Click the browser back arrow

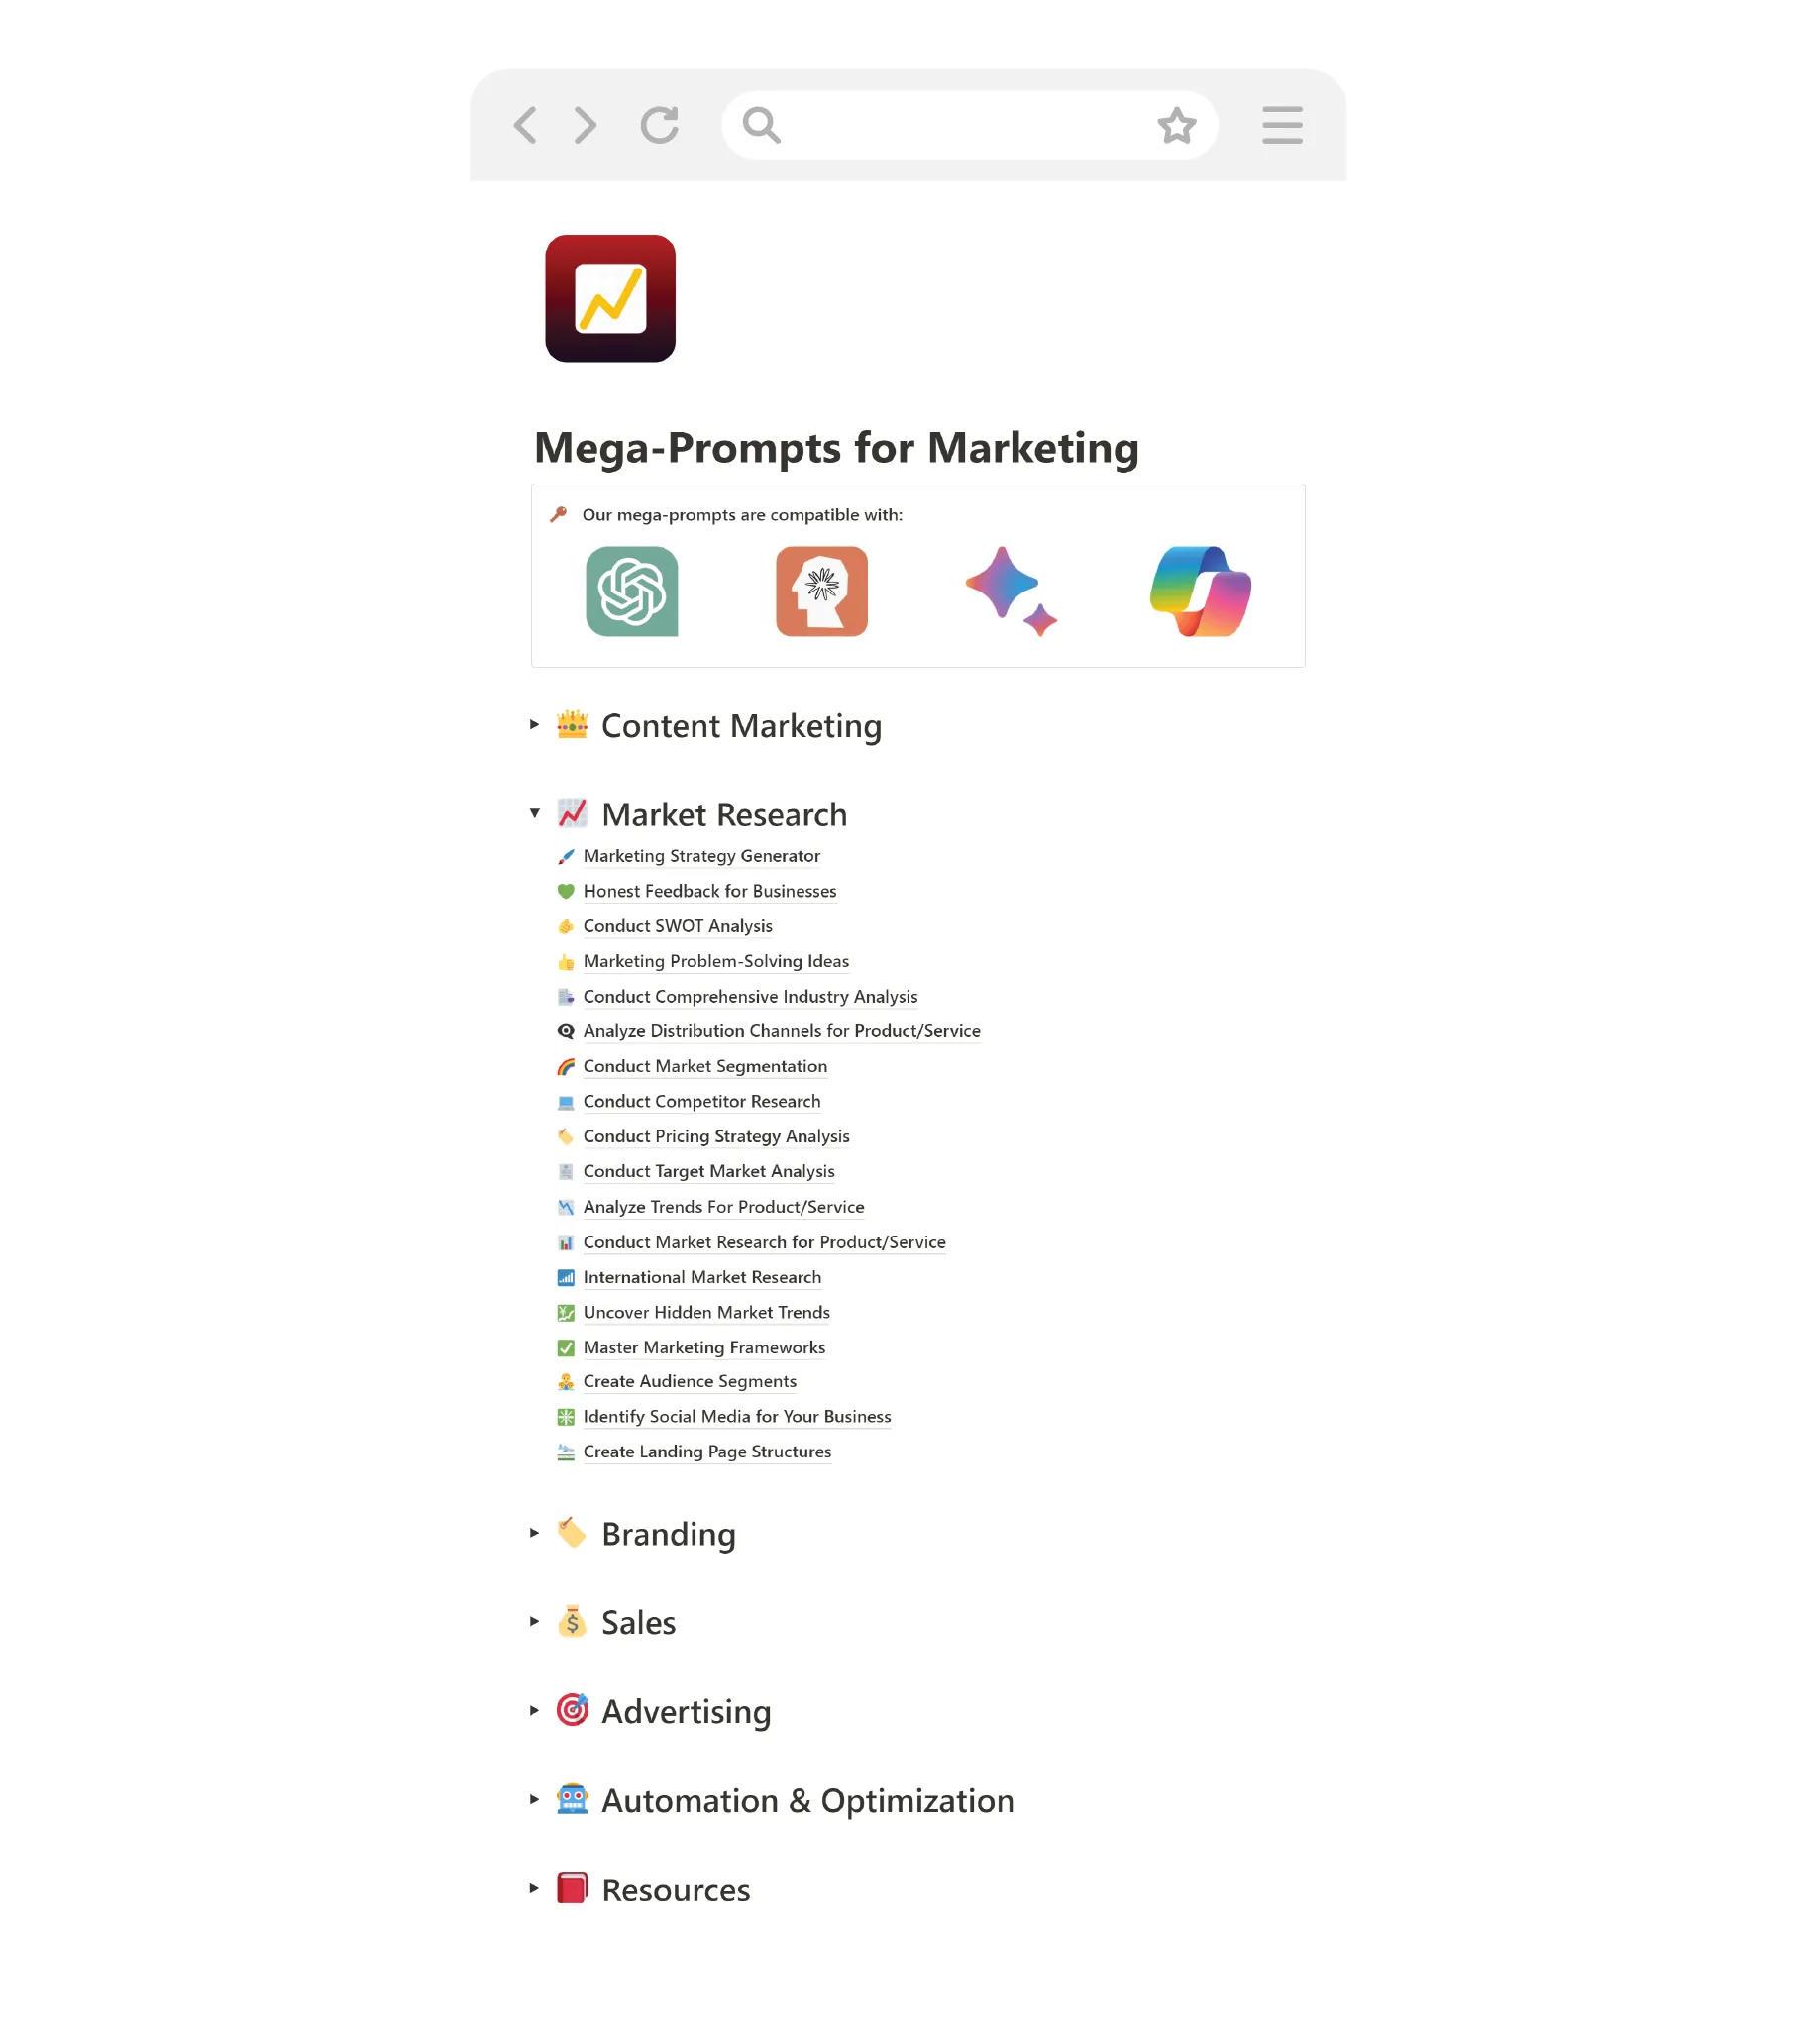pyautogui.click(x=525, y=125)
